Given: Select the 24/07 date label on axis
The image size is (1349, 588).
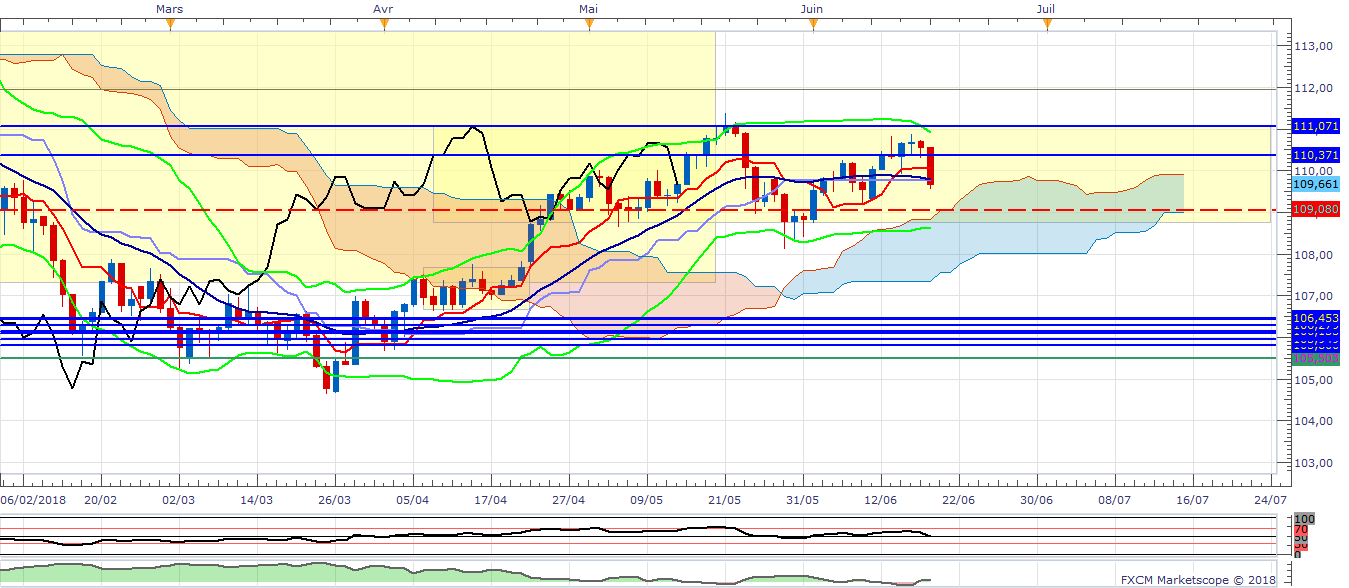Looking at the screenshot, I should pyautogui.click(x=1269, y=499).
